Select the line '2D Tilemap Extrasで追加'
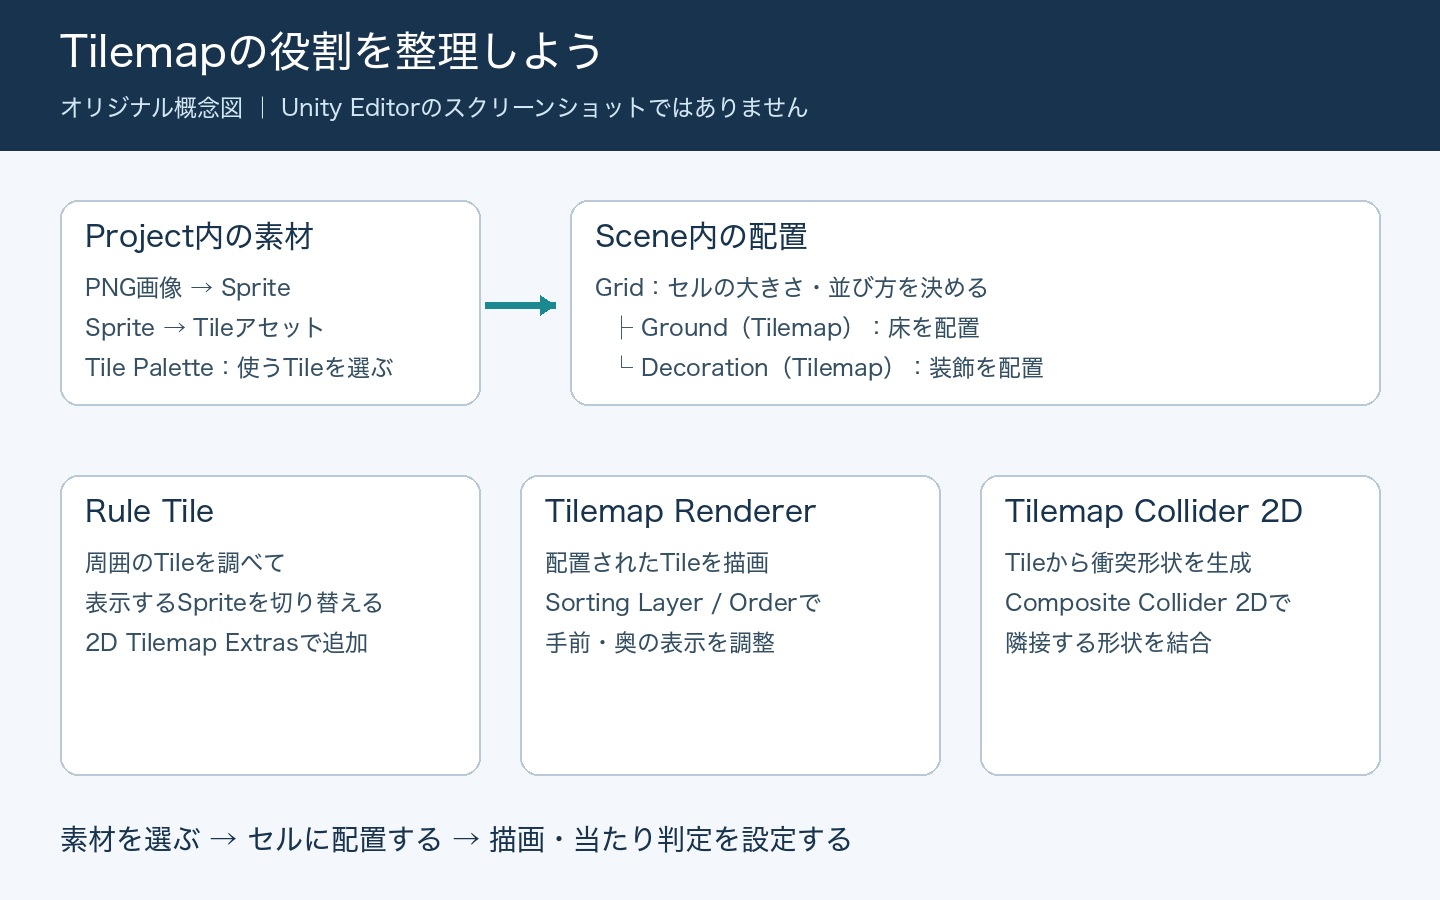 pos(227,643)
